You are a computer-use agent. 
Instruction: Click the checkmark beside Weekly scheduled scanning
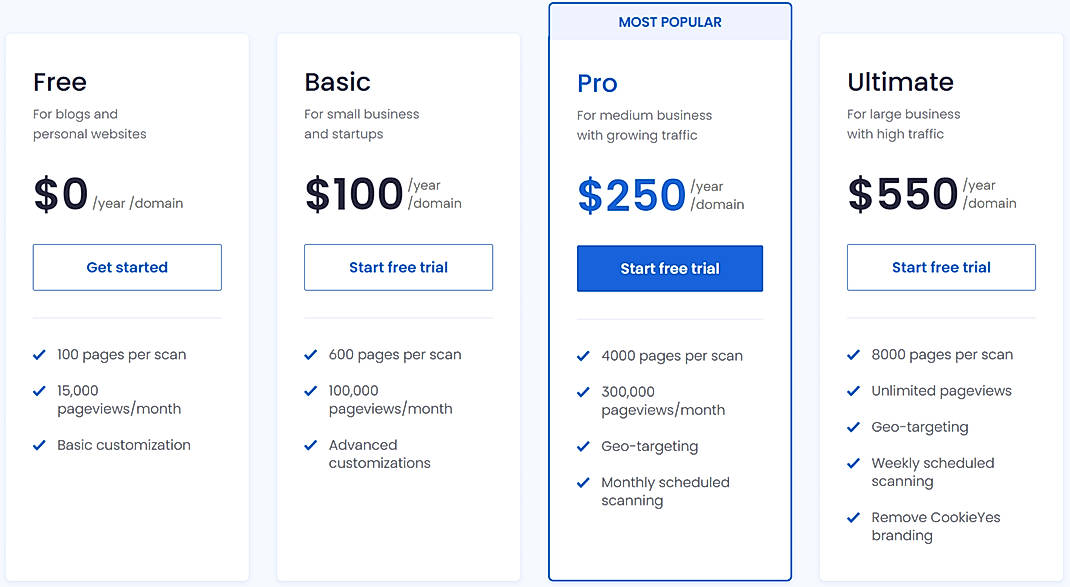[x=853, y=463]
